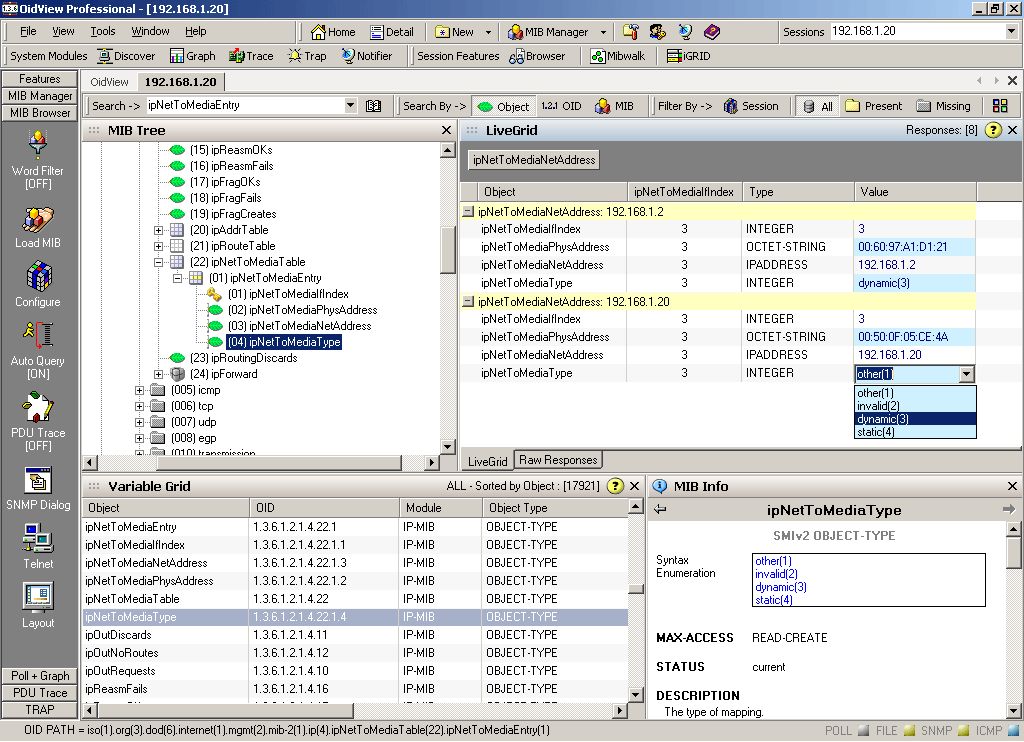This screenshot has height=742, width=1024.
Task: Open the SNMP Dialog tool
Action: (x=38, y=480)
